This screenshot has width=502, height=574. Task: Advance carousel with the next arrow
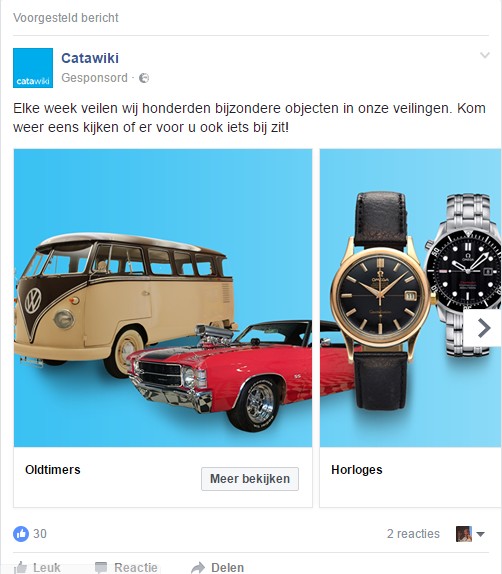(484, 328)
